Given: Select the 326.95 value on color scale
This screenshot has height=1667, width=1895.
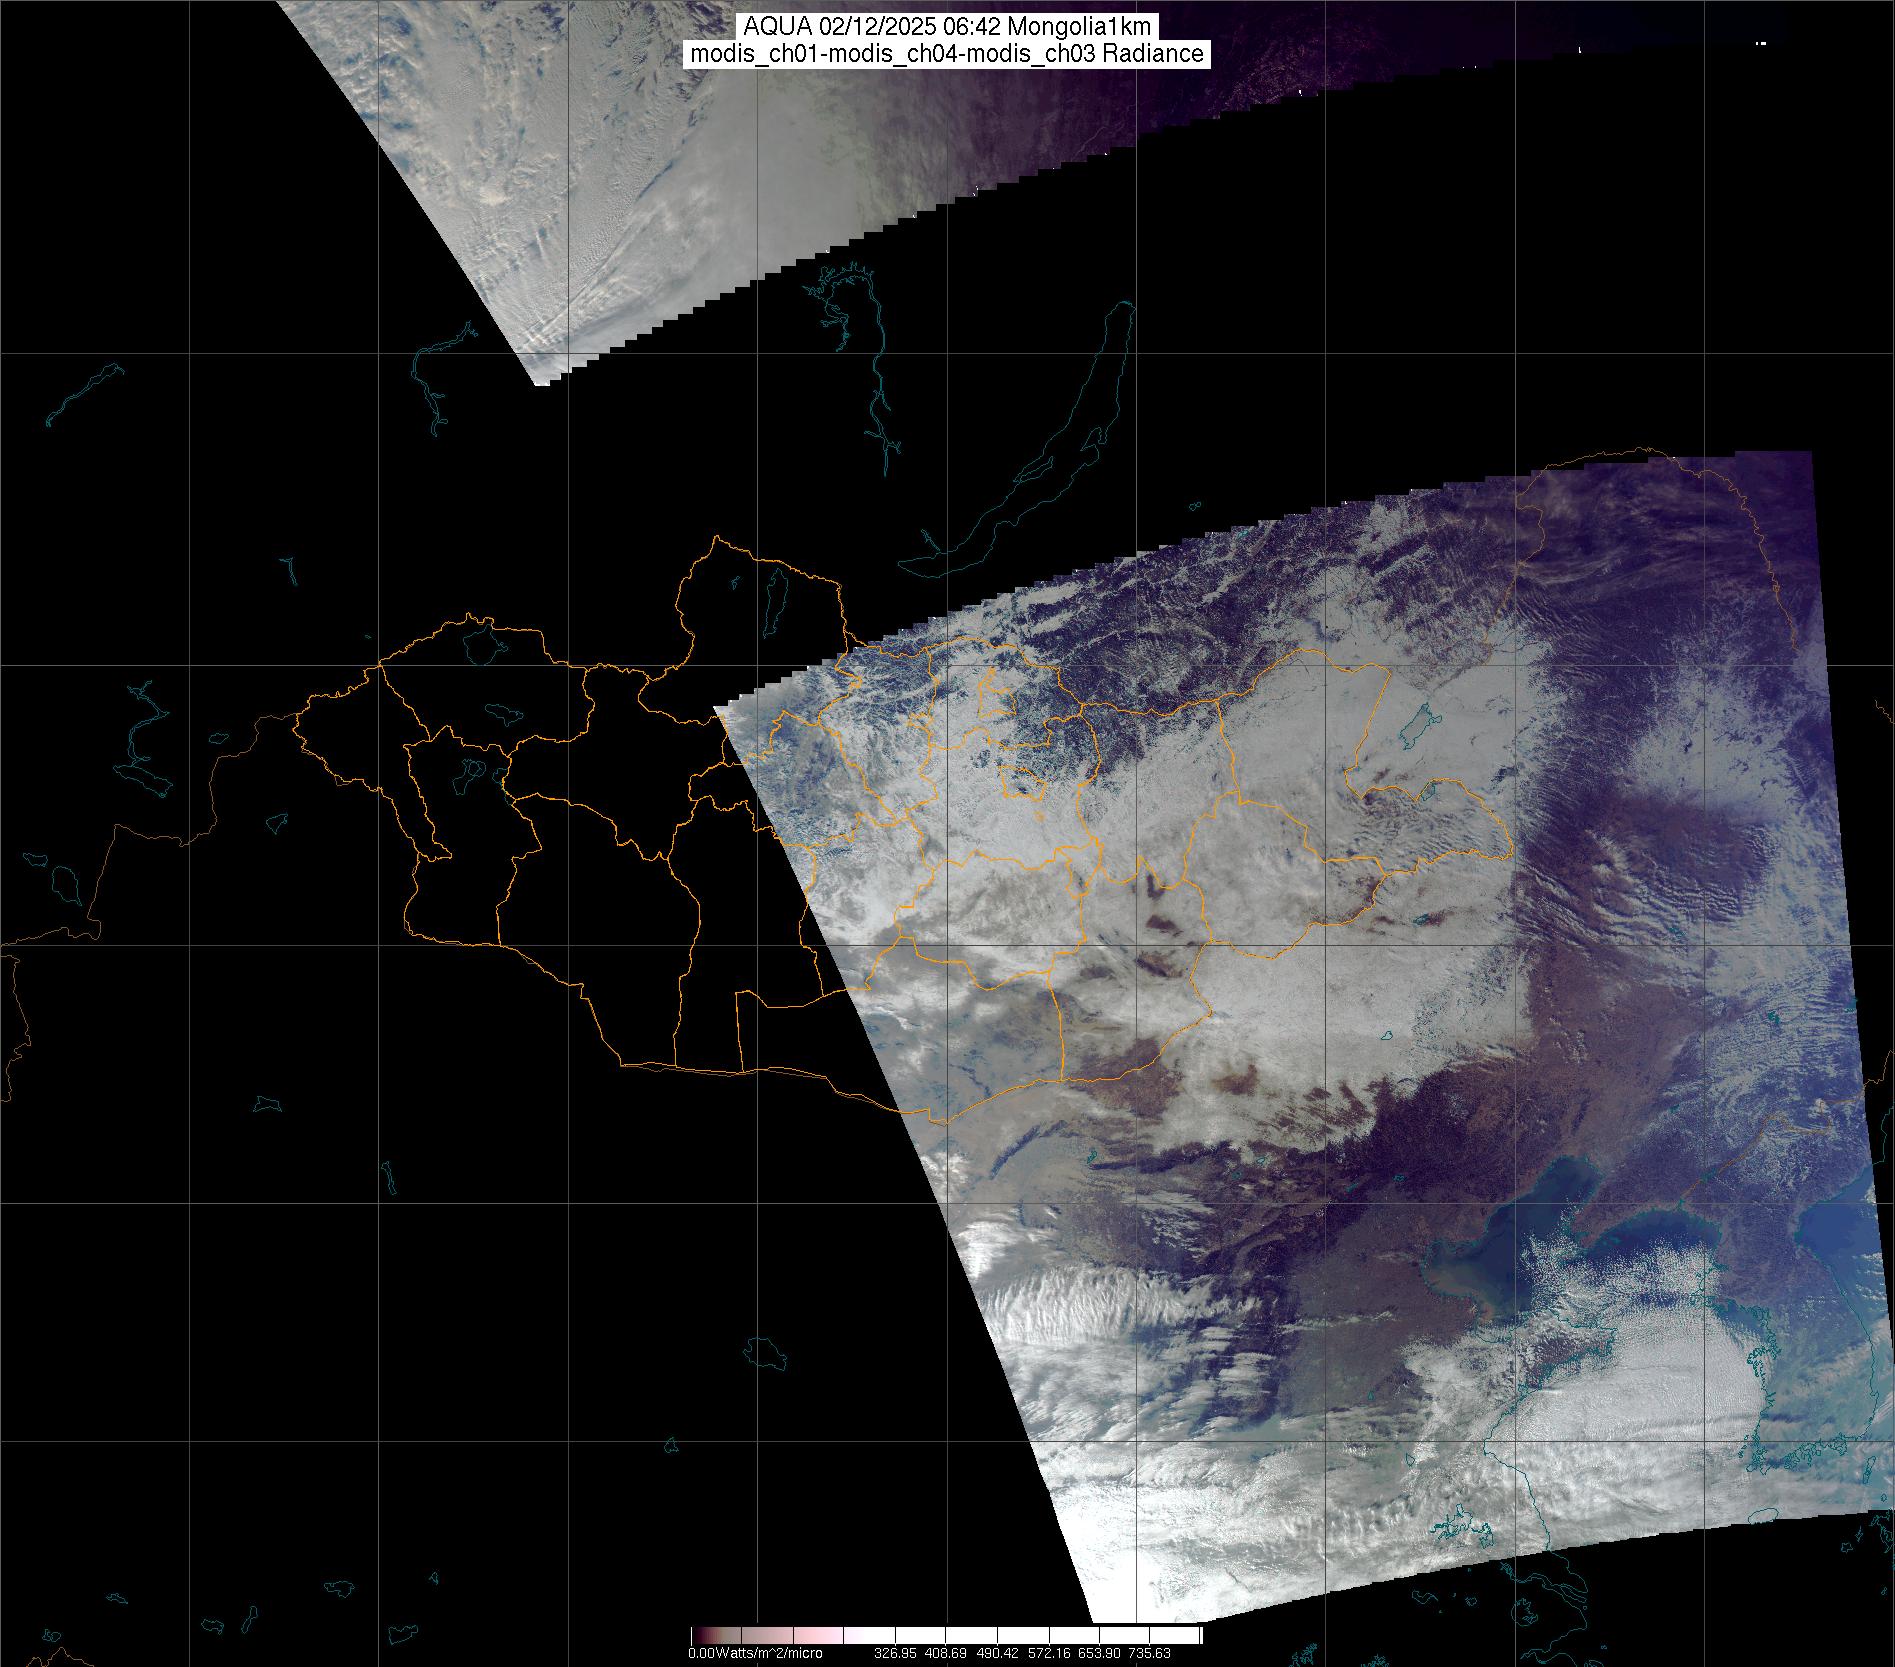Looking at the screenshot, I should pos(894,1654).
